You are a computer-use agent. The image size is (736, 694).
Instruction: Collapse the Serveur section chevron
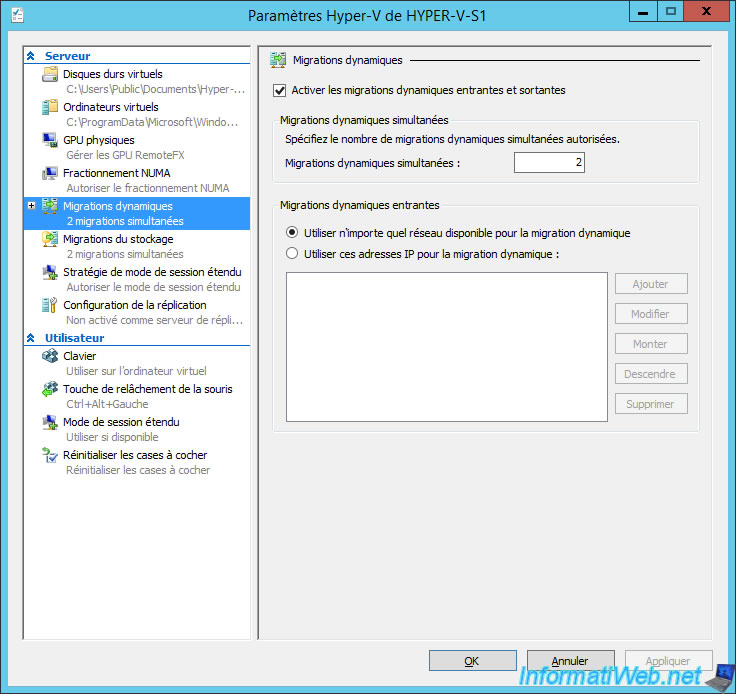[x=31, y=56]
